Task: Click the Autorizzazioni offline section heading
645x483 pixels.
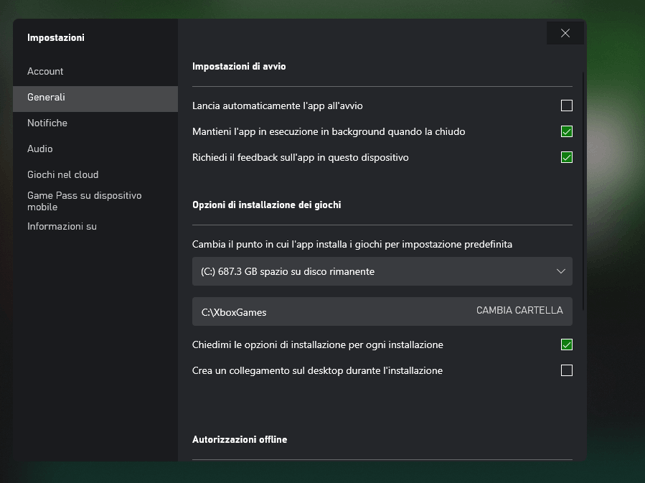Action: (239, 440)
